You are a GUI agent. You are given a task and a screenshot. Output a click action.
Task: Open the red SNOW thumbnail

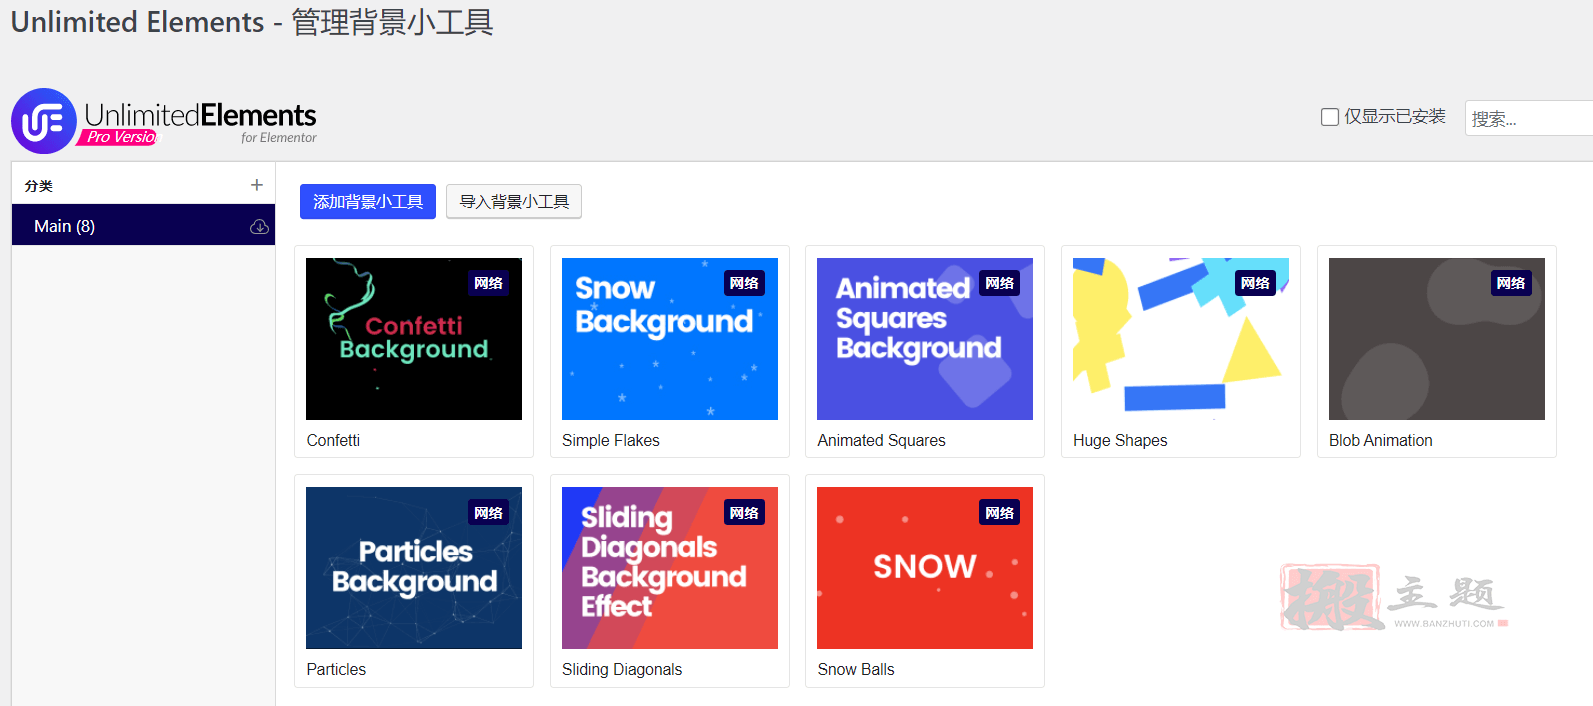click(925, 568)
